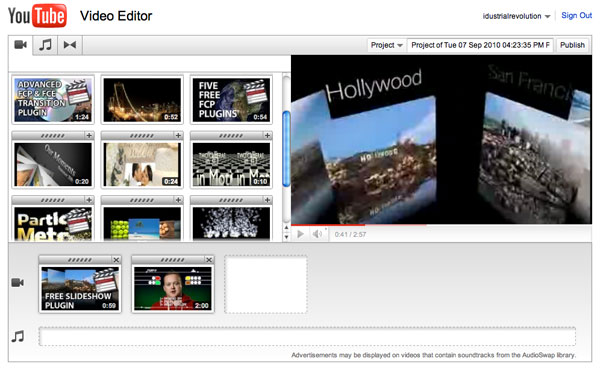Select the wedding couple 0:24 thumbnail
600x370 pixels.
coord(142,165)
